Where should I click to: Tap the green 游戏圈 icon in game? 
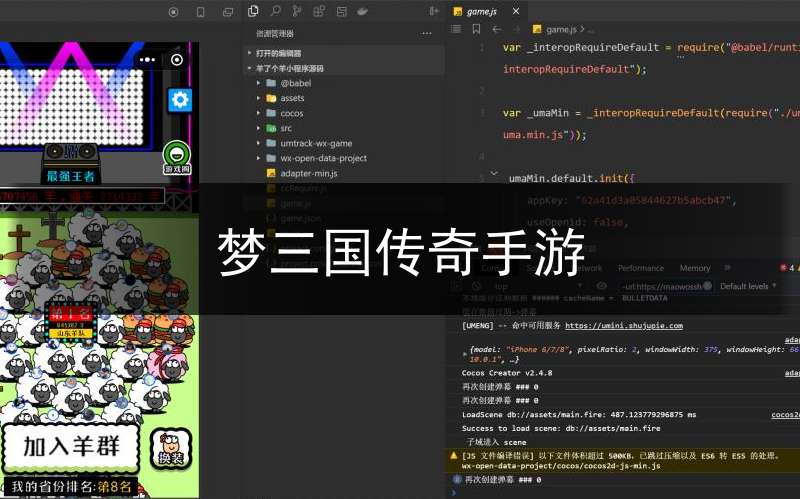coord(177,157)
